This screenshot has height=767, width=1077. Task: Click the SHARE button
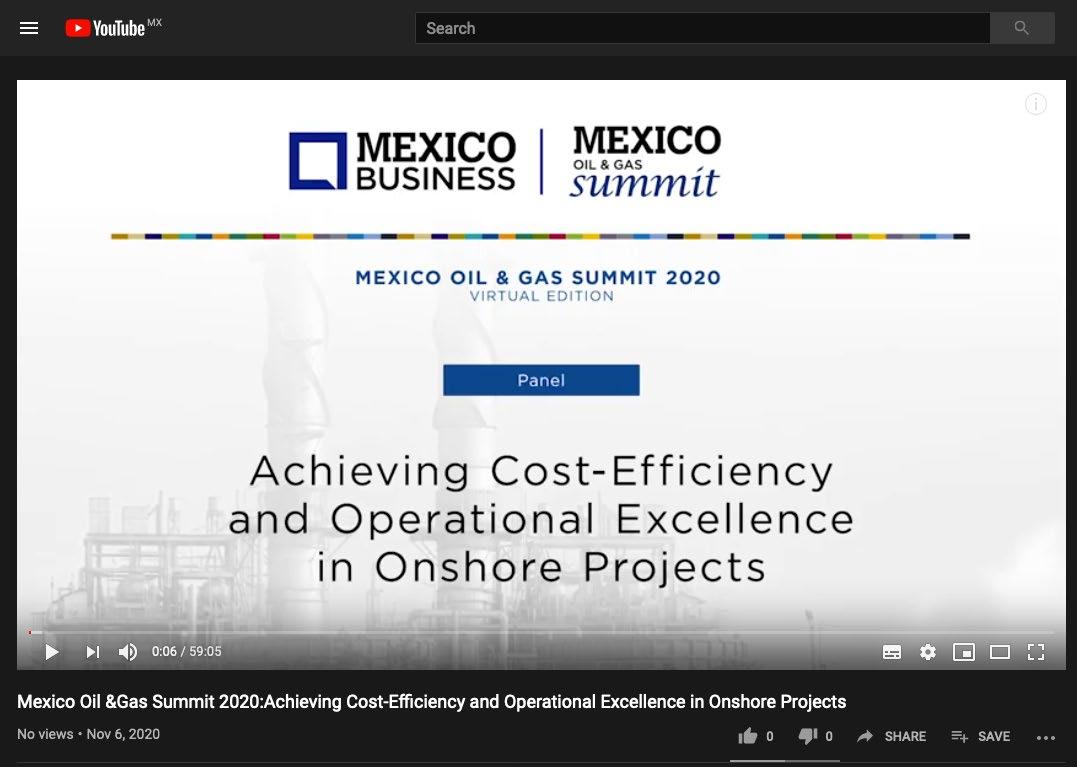[892, 736]
